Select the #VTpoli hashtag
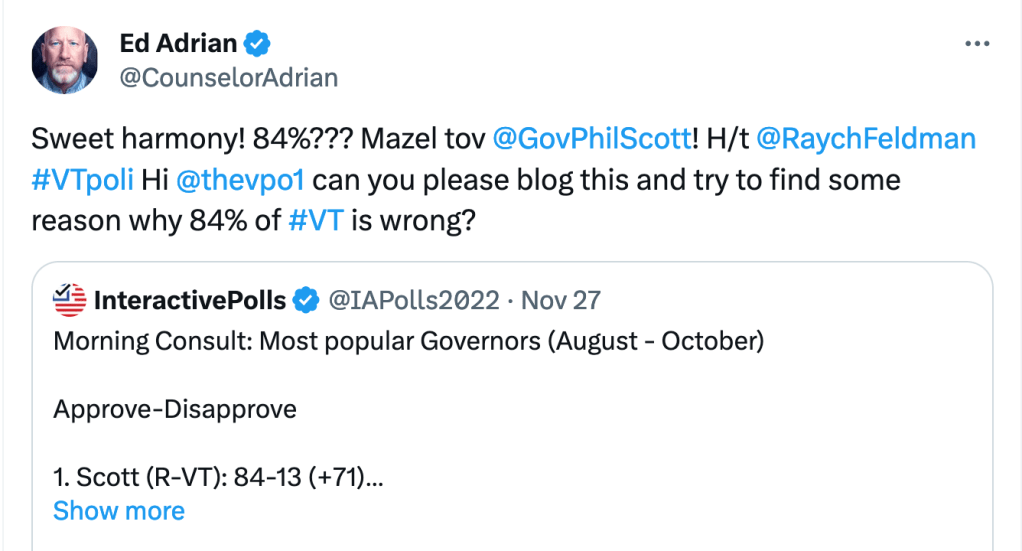Screen dimensions: 1022x551 pyautogui.click(x=83, y=180)
